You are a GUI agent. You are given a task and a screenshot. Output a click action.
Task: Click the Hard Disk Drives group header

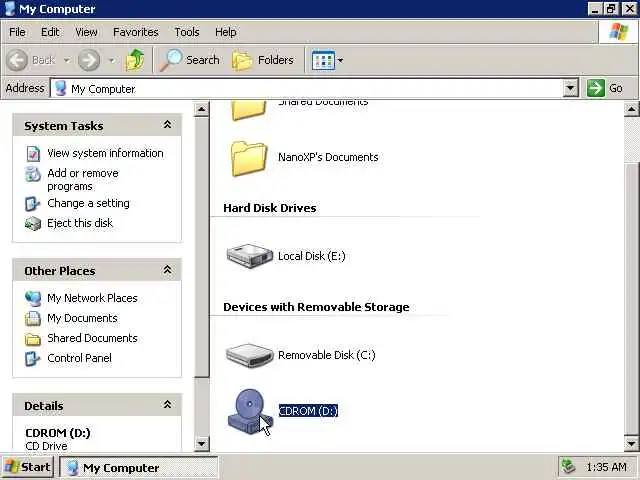coord(270,208)
